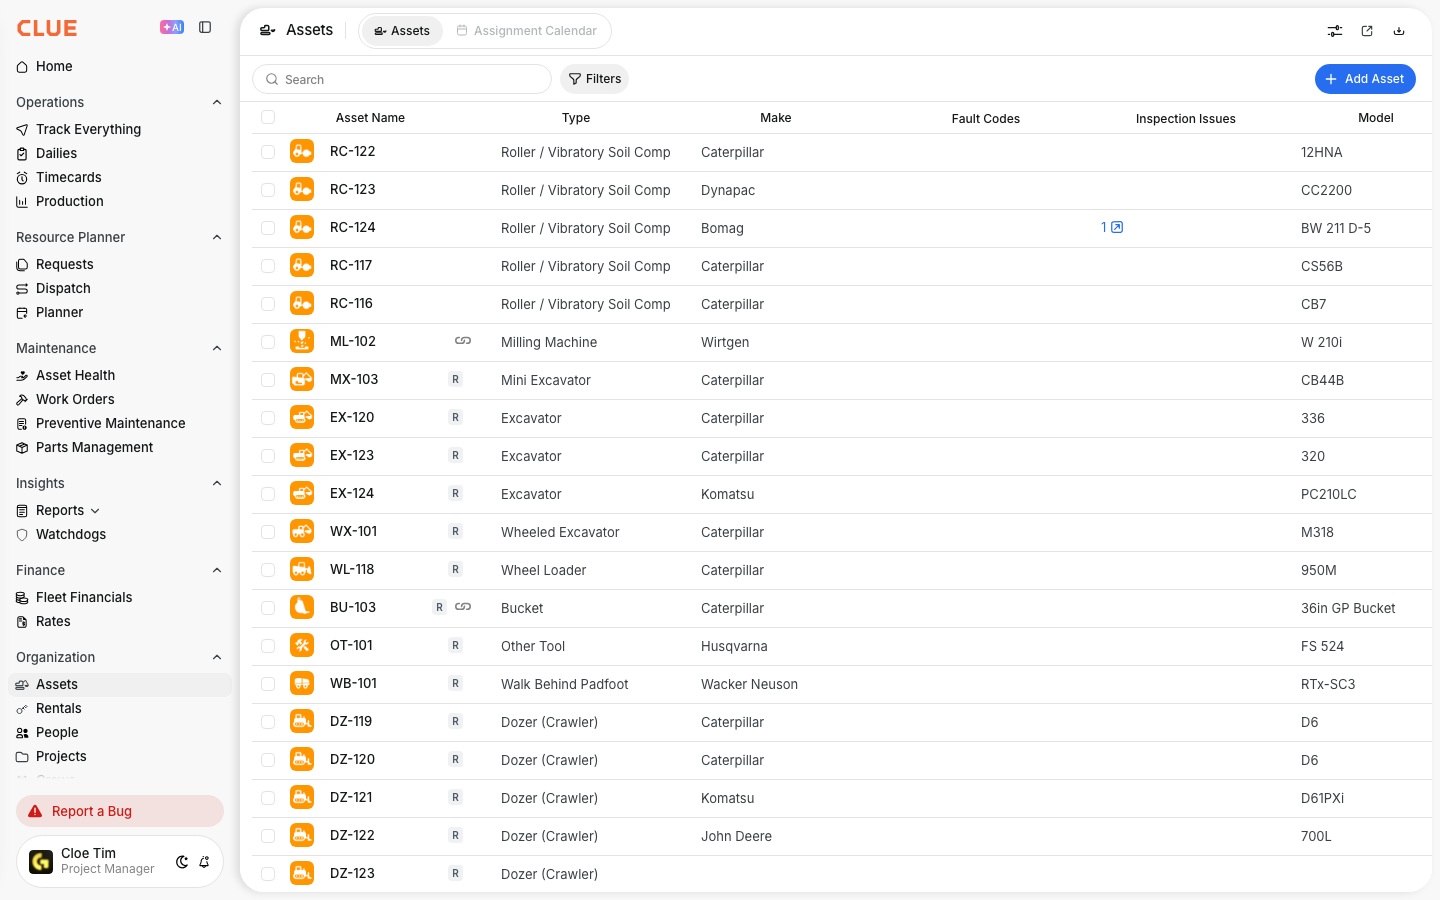Select the DZ-122 row checkbox

click(x=268, y=836)
